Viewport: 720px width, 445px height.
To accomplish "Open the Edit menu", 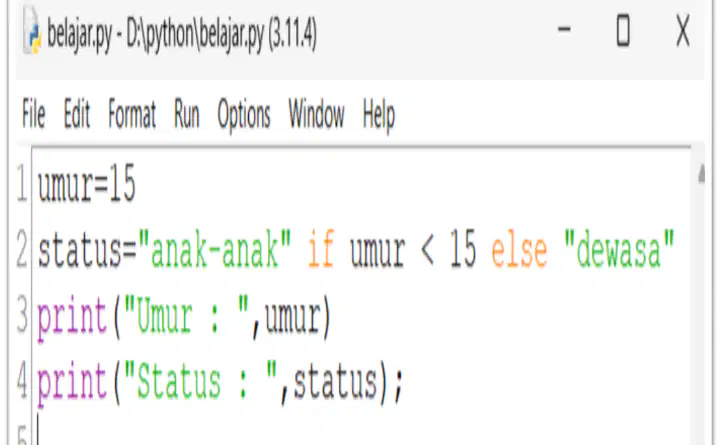I will point(77,114).
